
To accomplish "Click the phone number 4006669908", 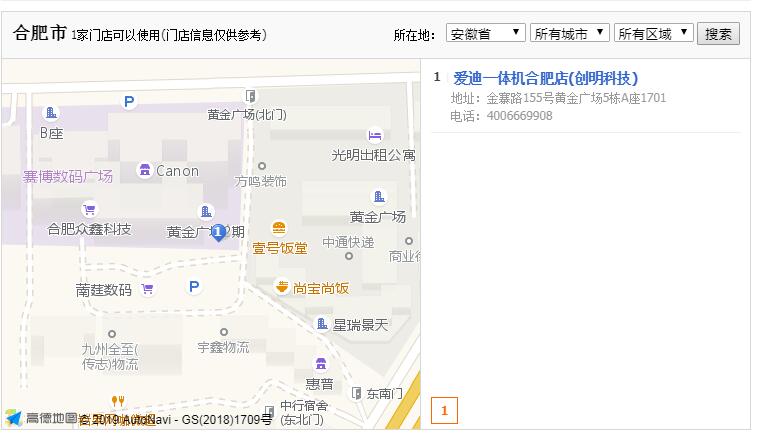I will click(x=519, y=116).
